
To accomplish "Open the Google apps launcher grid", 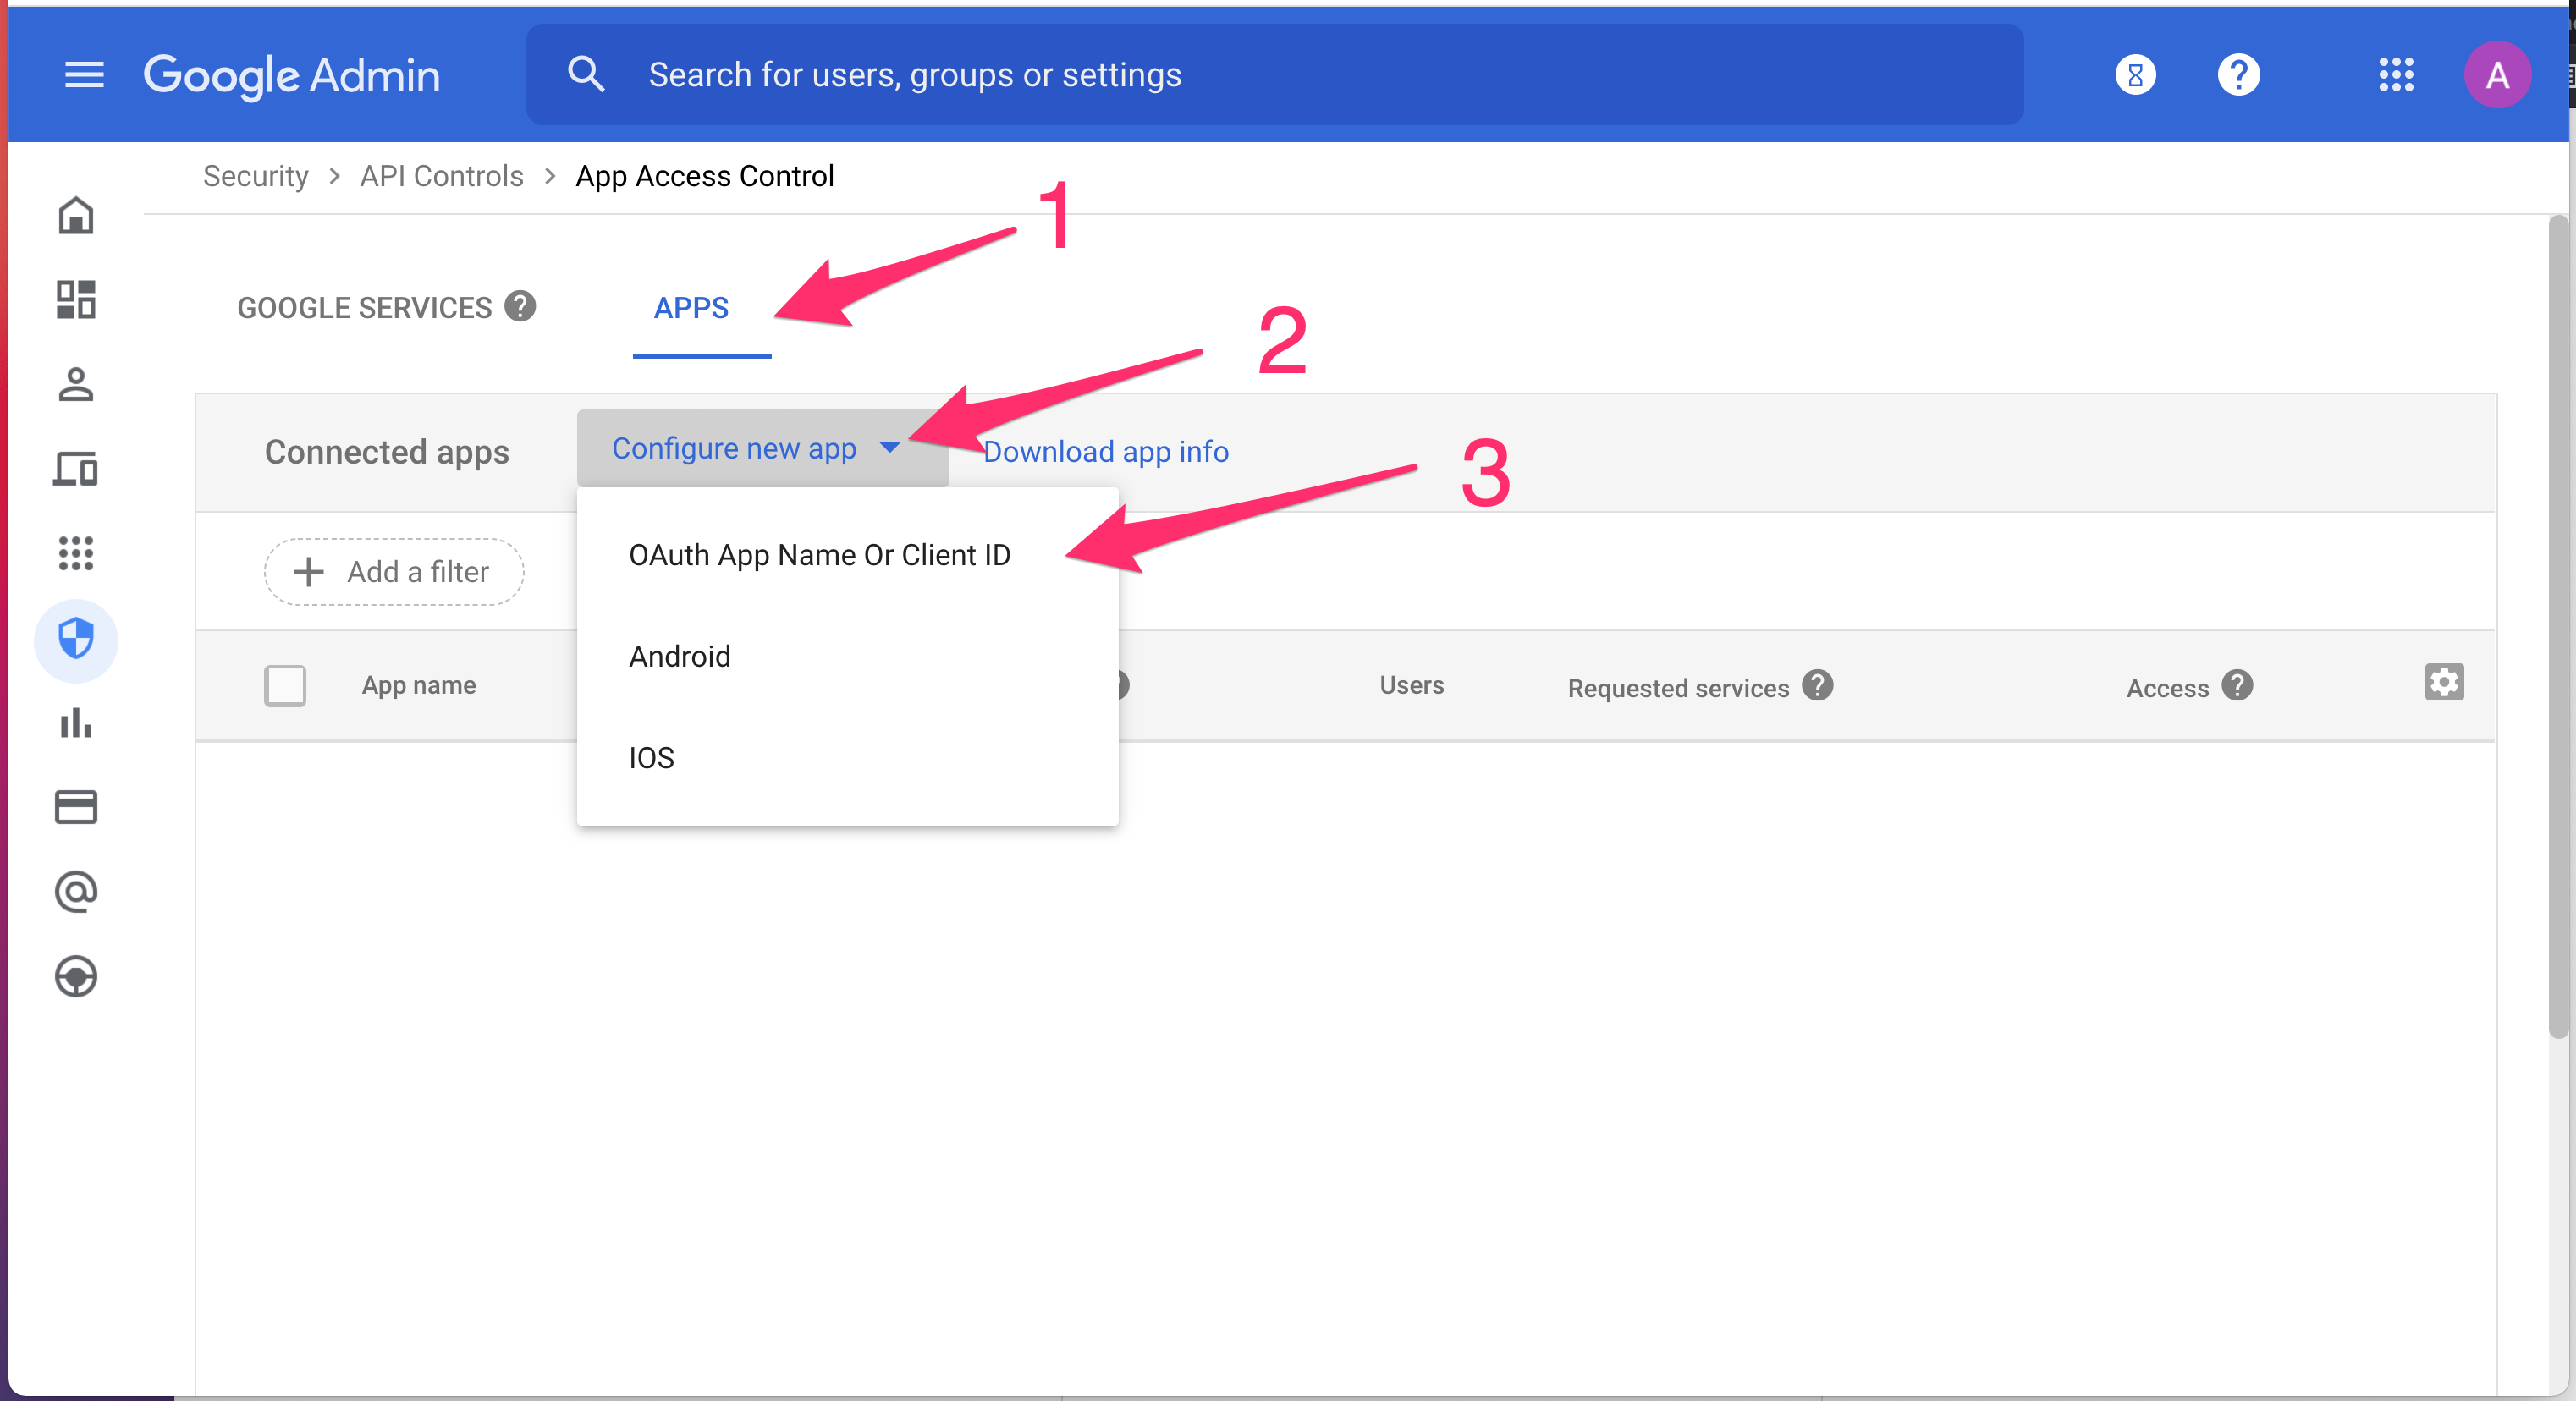I will [x=2396, y=74].
